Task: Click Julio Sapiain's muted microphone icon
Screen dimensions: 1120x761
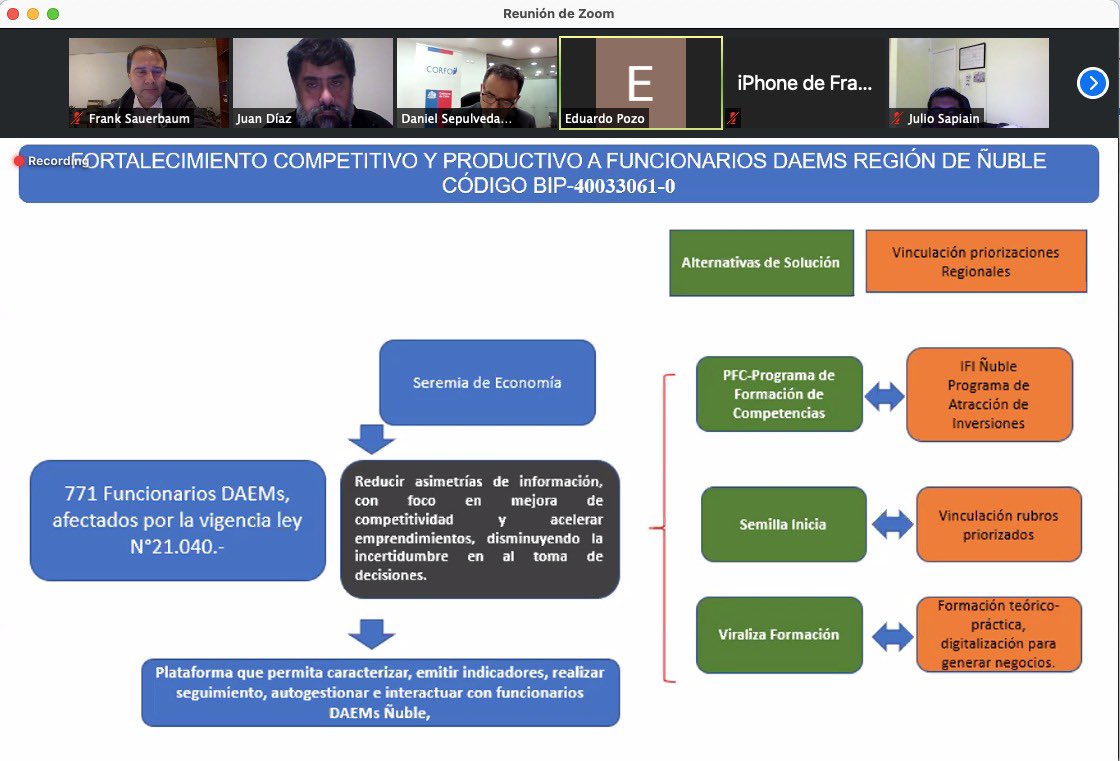Action: [x=897, y=119]
